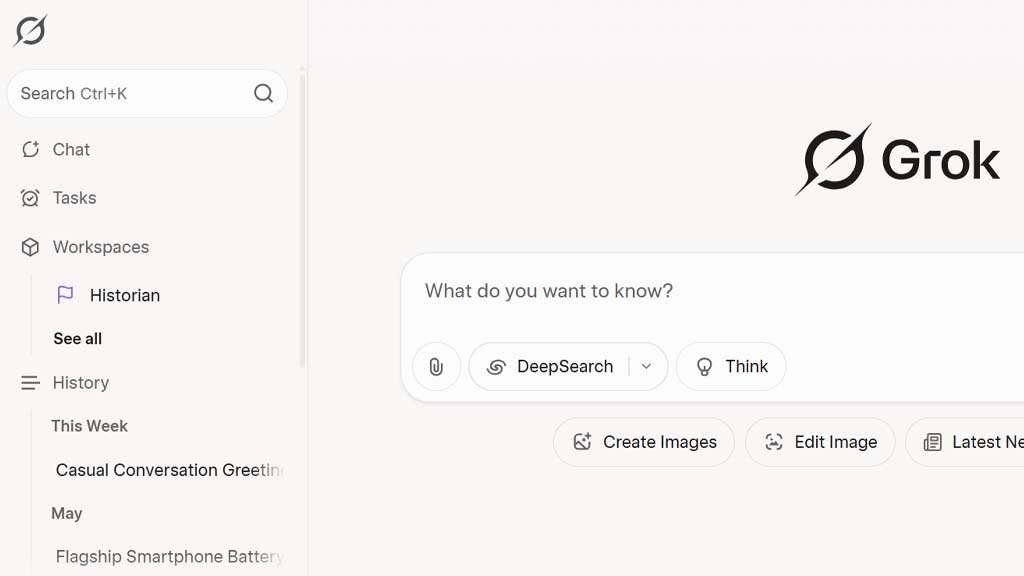Click the Chat bubble icon

pos(30,150)
